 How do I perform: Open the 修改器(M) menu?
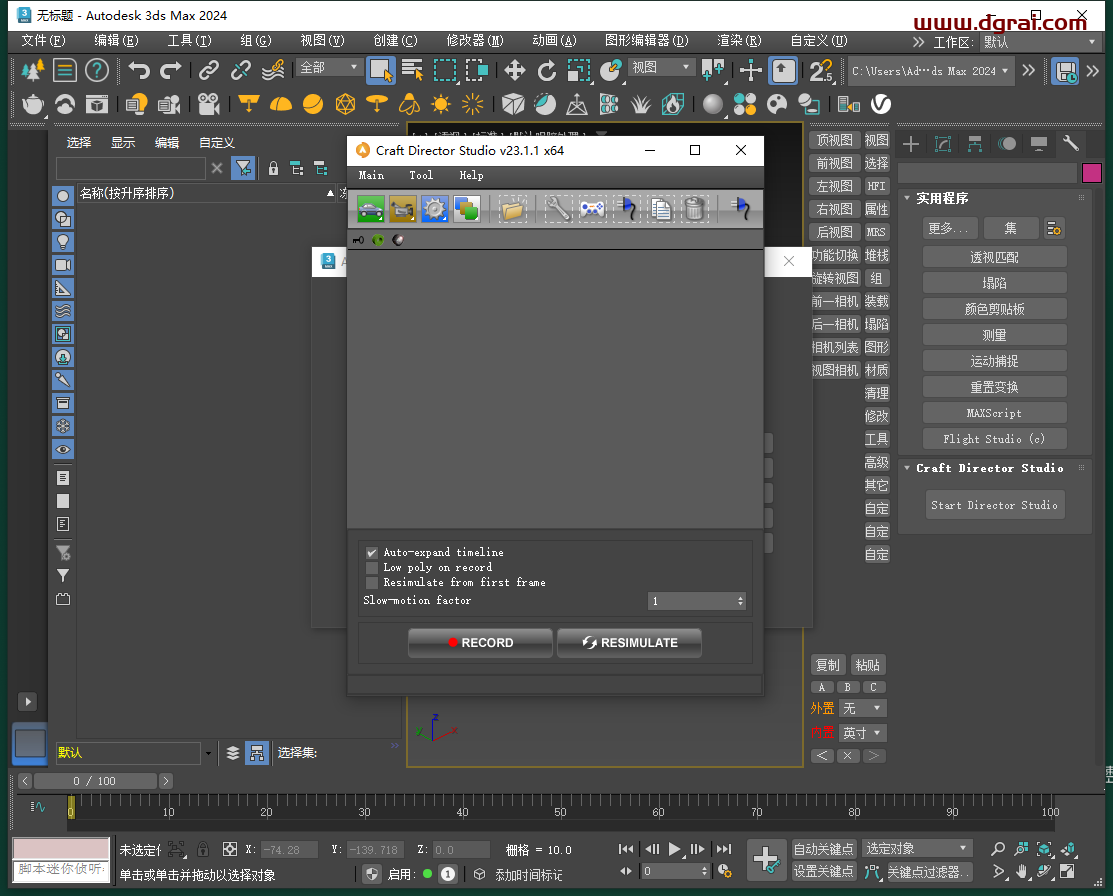475,40
